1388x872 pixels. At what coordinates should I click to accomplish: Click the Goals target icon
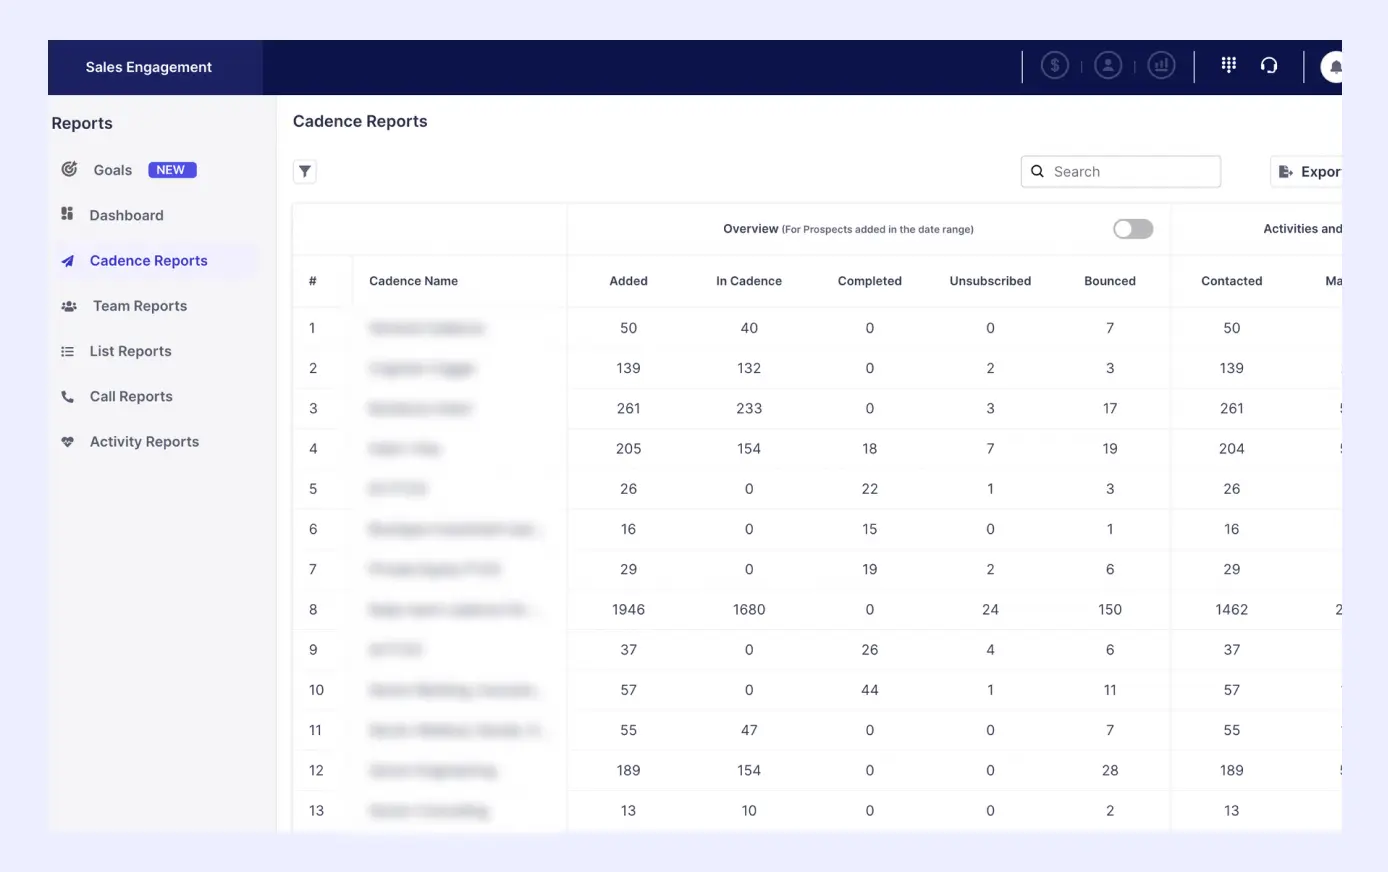69,169
